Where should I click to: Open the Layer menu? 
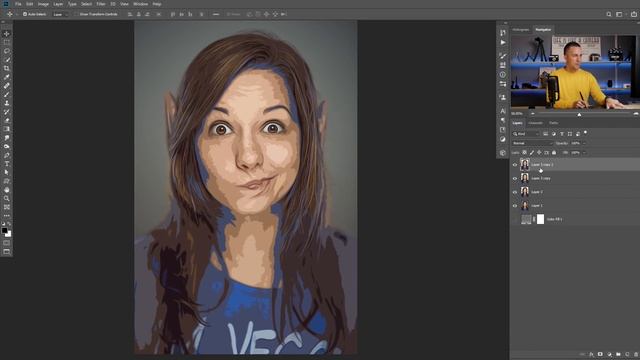click(x=58, y=4)
